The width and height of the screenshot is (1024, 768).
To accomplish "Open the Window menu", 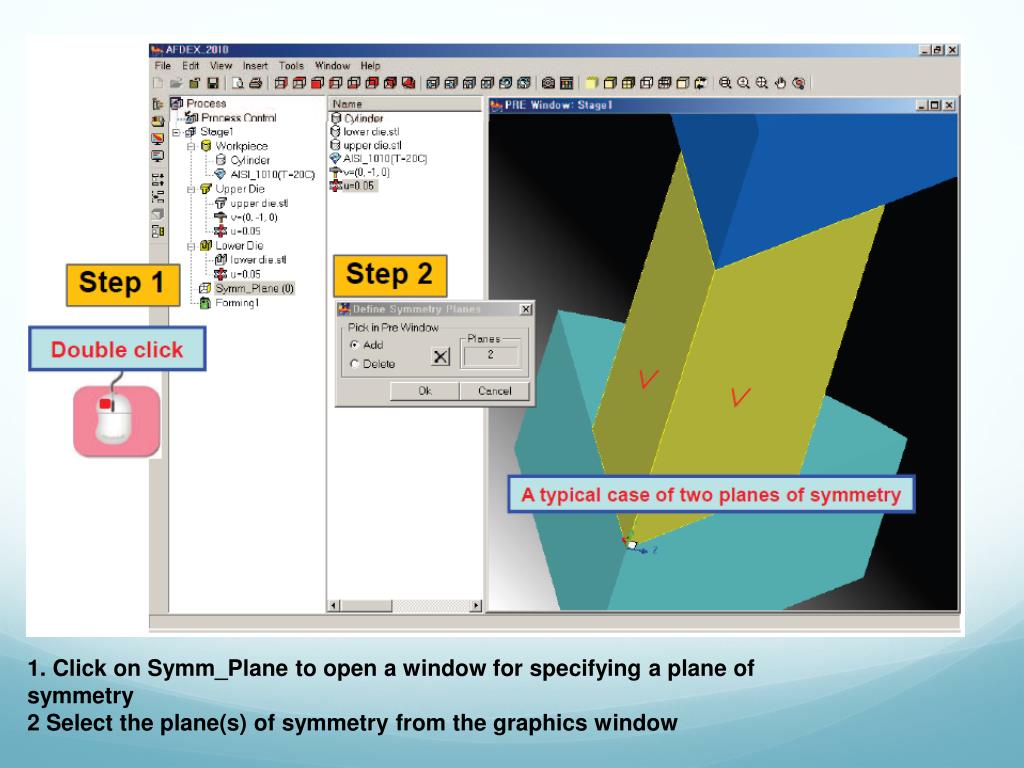I will [x=332, y=66].
